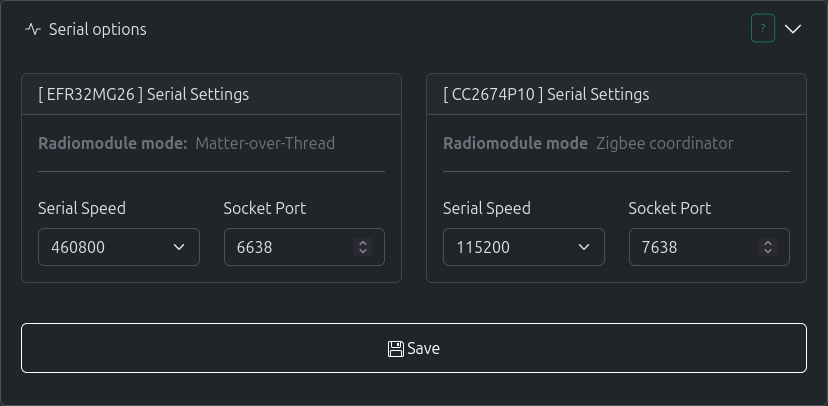Click the stepper arrows on port 6638

click(363, 247)
